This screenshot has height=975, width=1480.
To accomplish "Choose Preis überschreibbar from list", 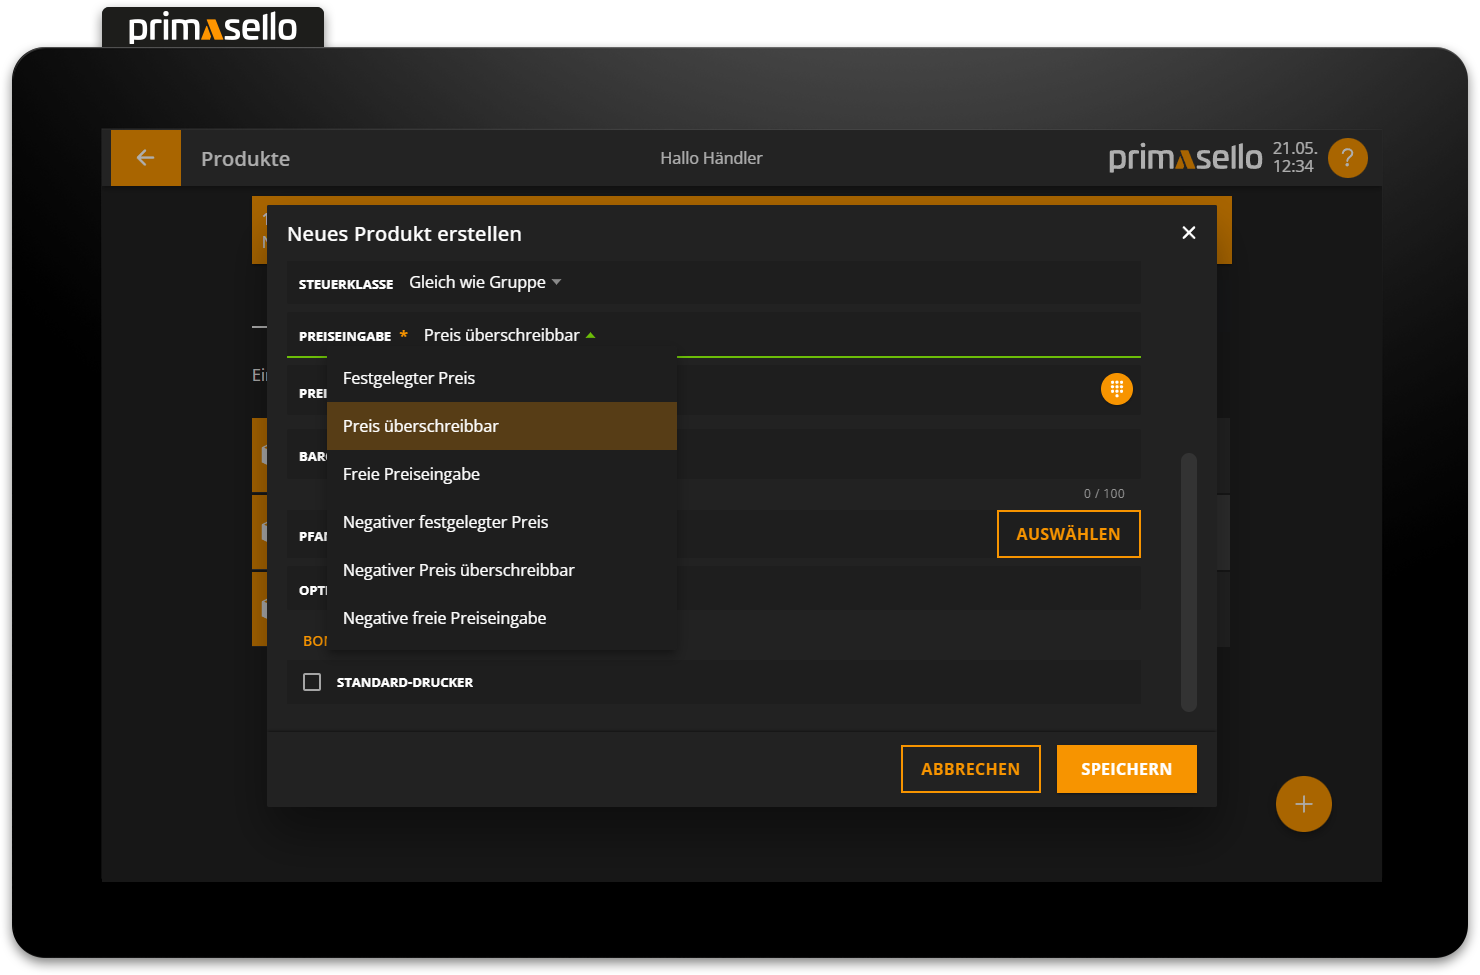I will point(421,426).
